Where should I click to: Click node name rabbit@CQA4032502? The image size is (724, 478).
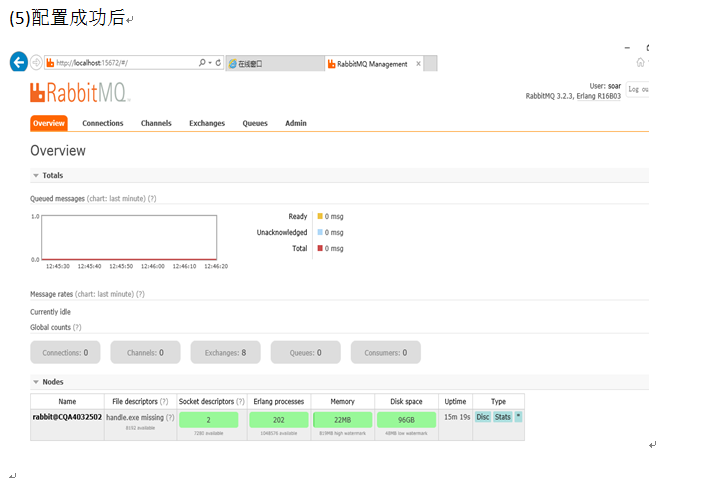coord(67,417)
